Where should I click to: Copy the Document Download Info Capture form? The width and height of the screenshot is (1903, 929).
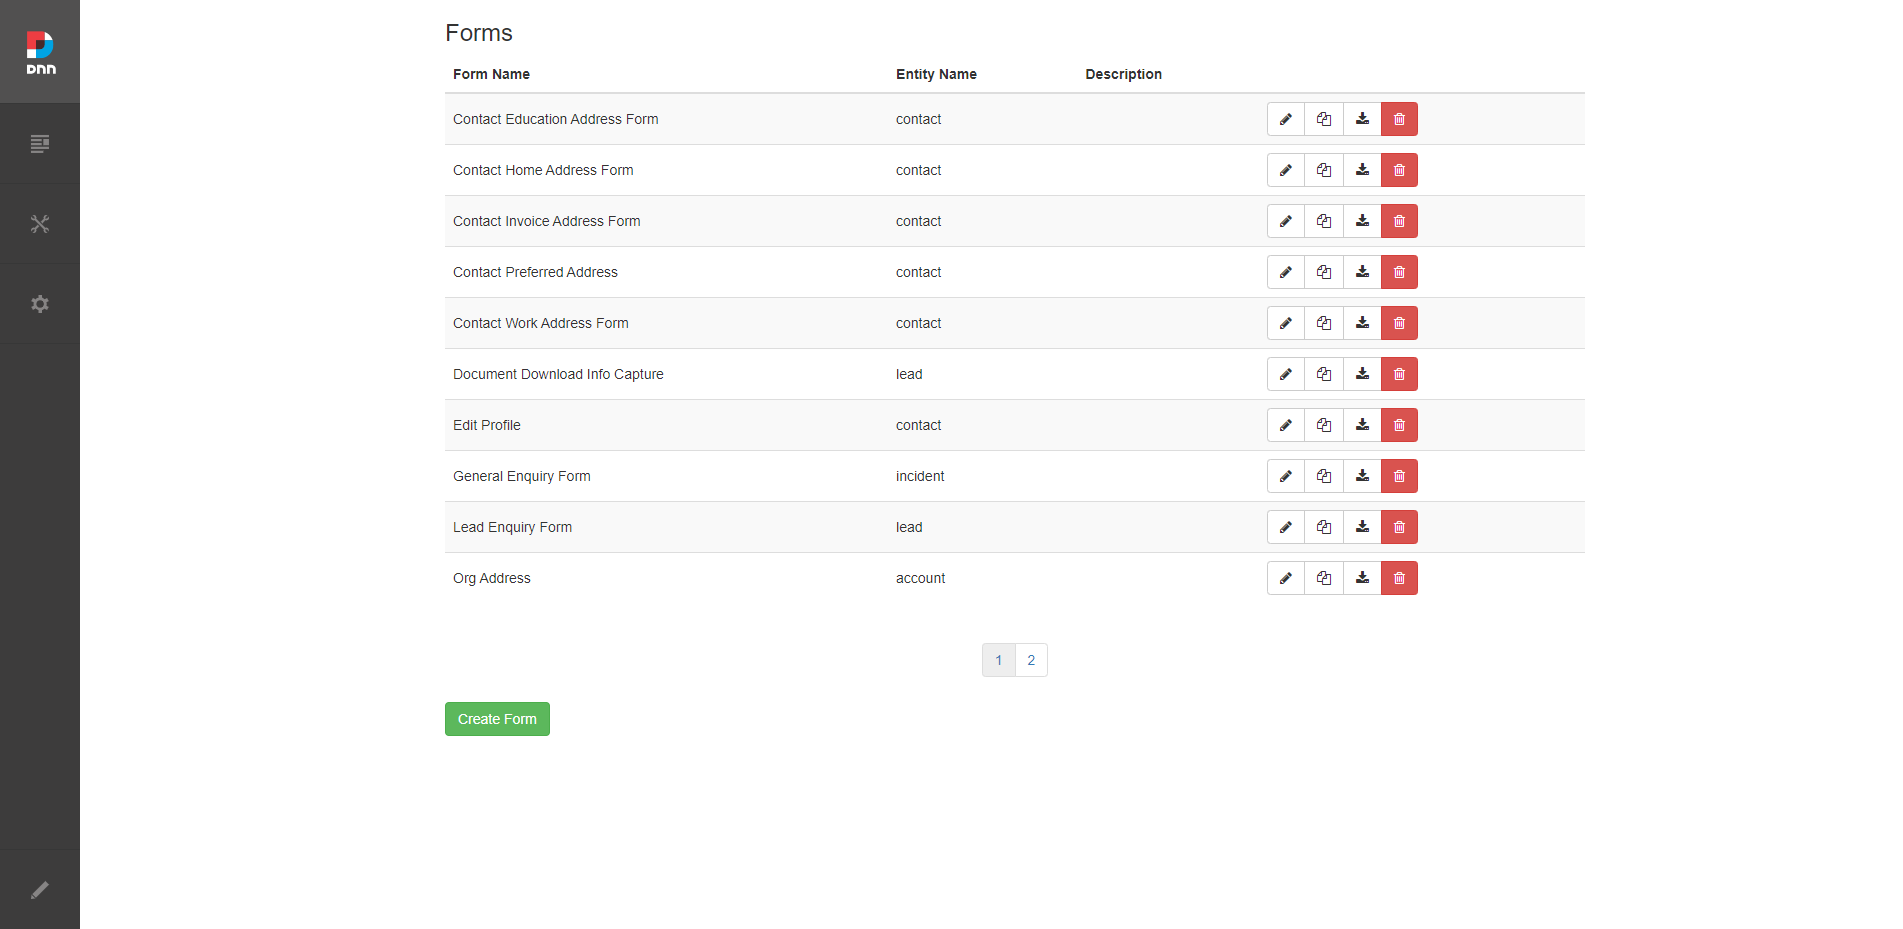click(x=1324, y=374)
